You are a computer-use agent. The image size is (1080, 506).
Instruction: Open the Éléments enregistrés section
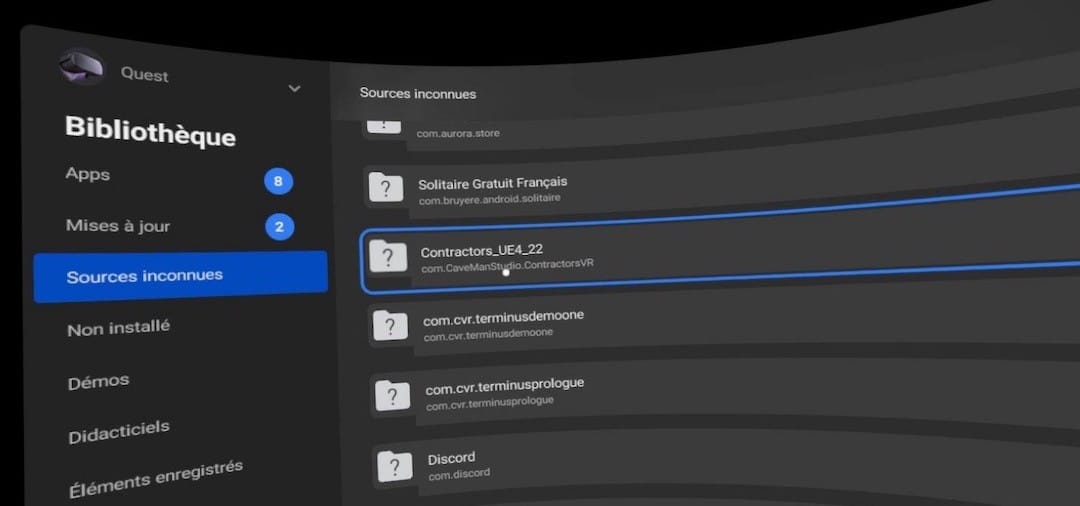(x=156, y=478)
